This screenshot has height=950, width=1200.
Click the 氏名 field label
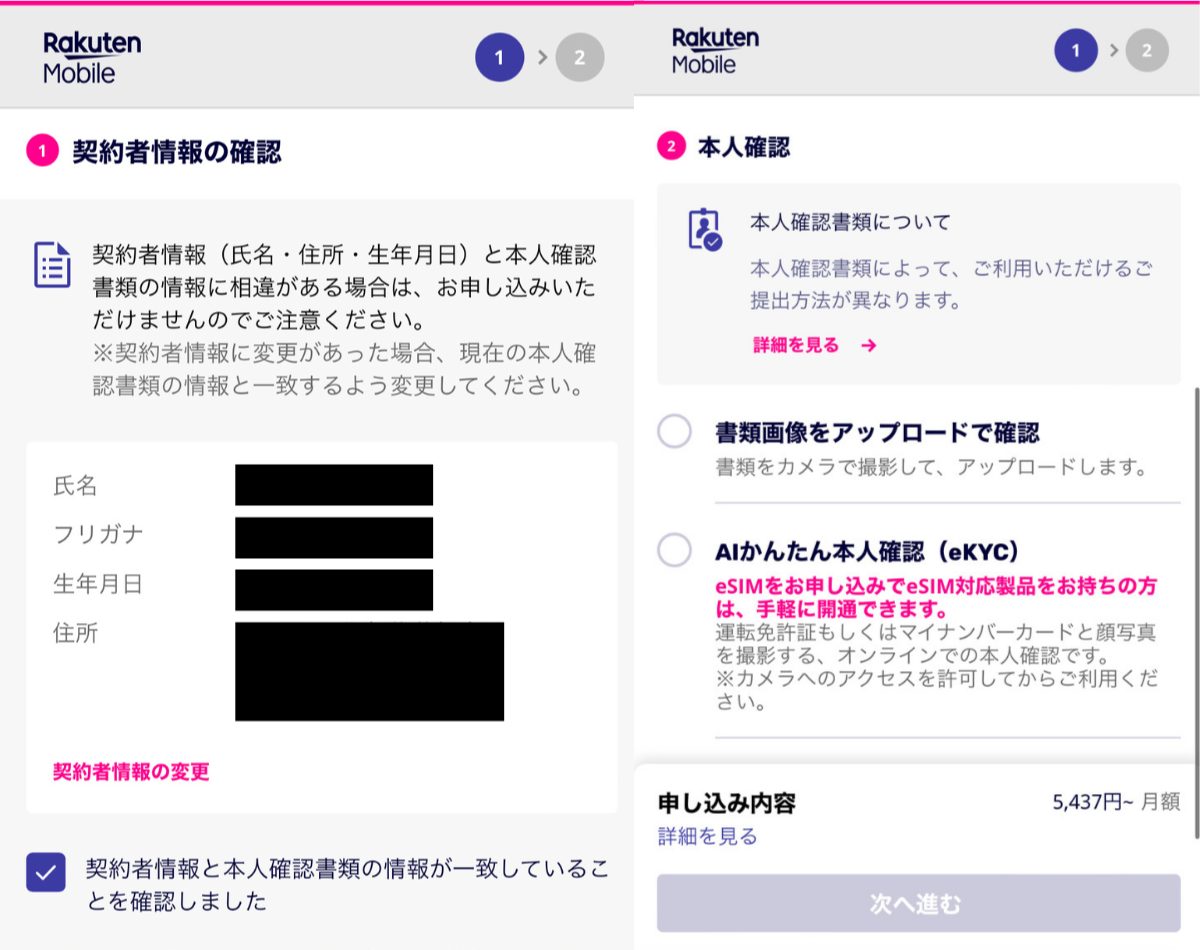75,486
